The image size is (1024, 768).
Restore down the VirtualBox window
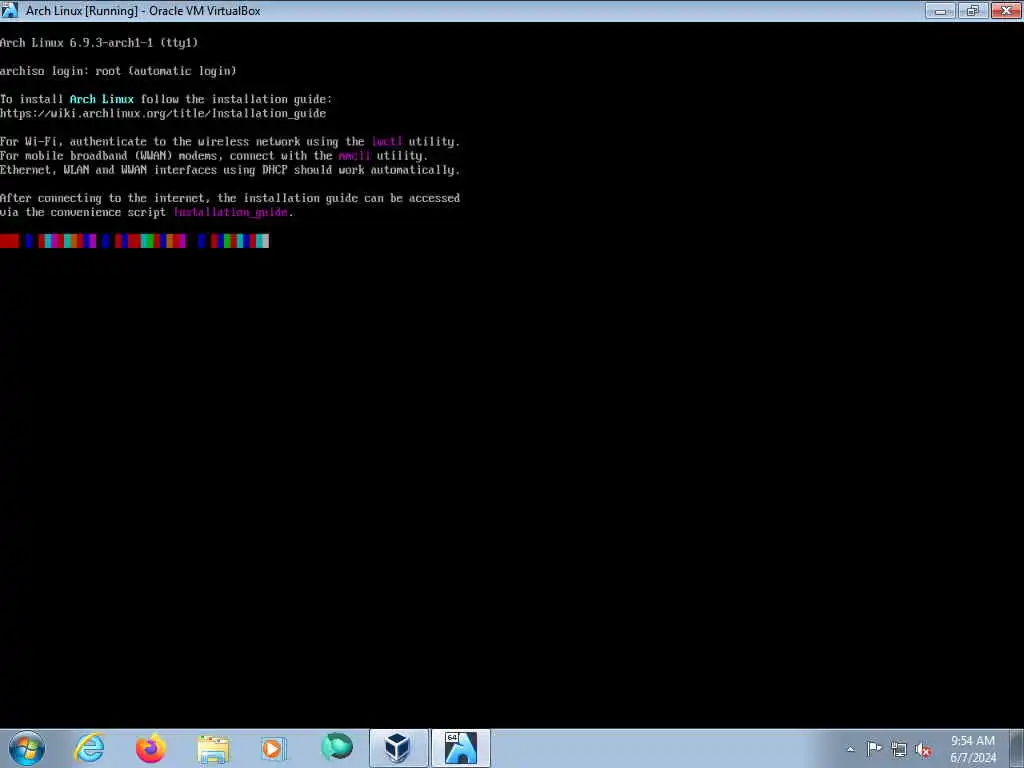[973, 10]
